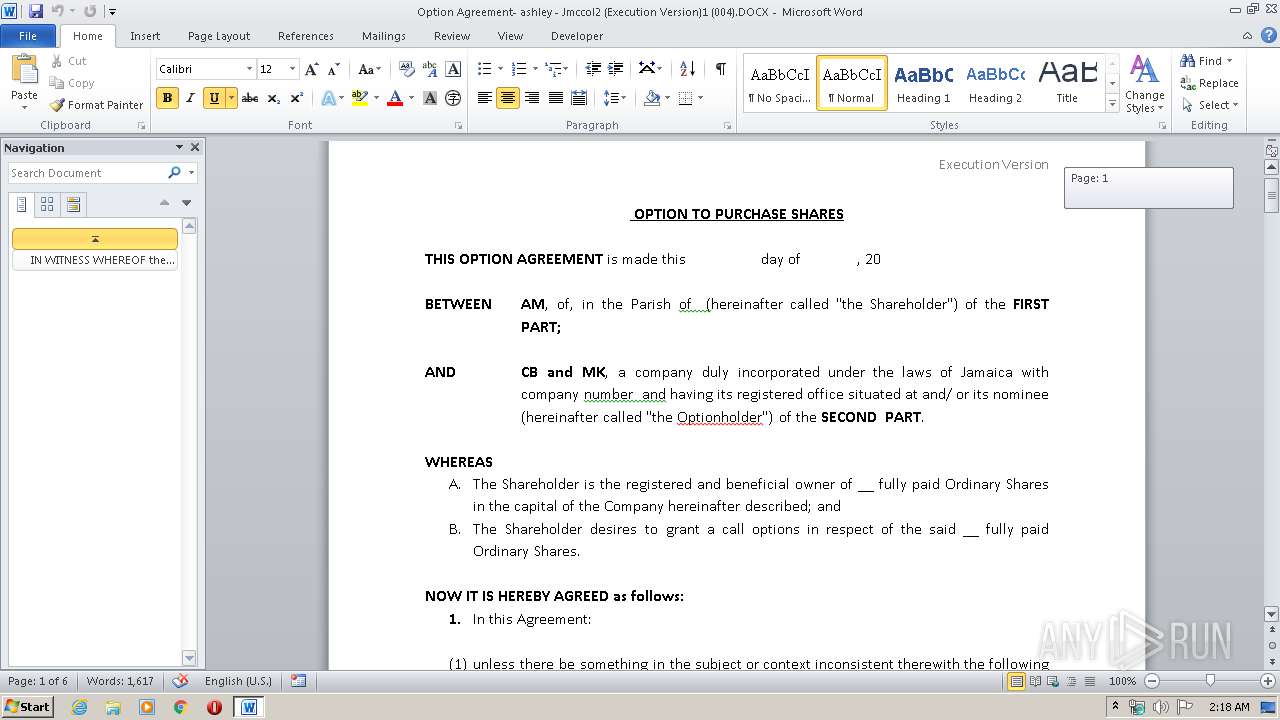Select the Justify alignment icon
This screenshot has height=720, width=1280.
pyautogui.click(x=556, y=98)
